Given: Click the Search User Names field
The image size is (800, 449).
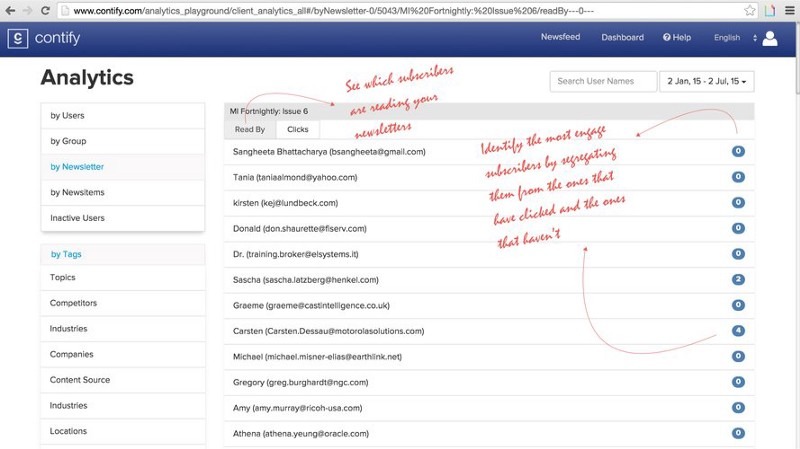Looking at the screenshot, I should pyautogui.click(x=603, y=81).
